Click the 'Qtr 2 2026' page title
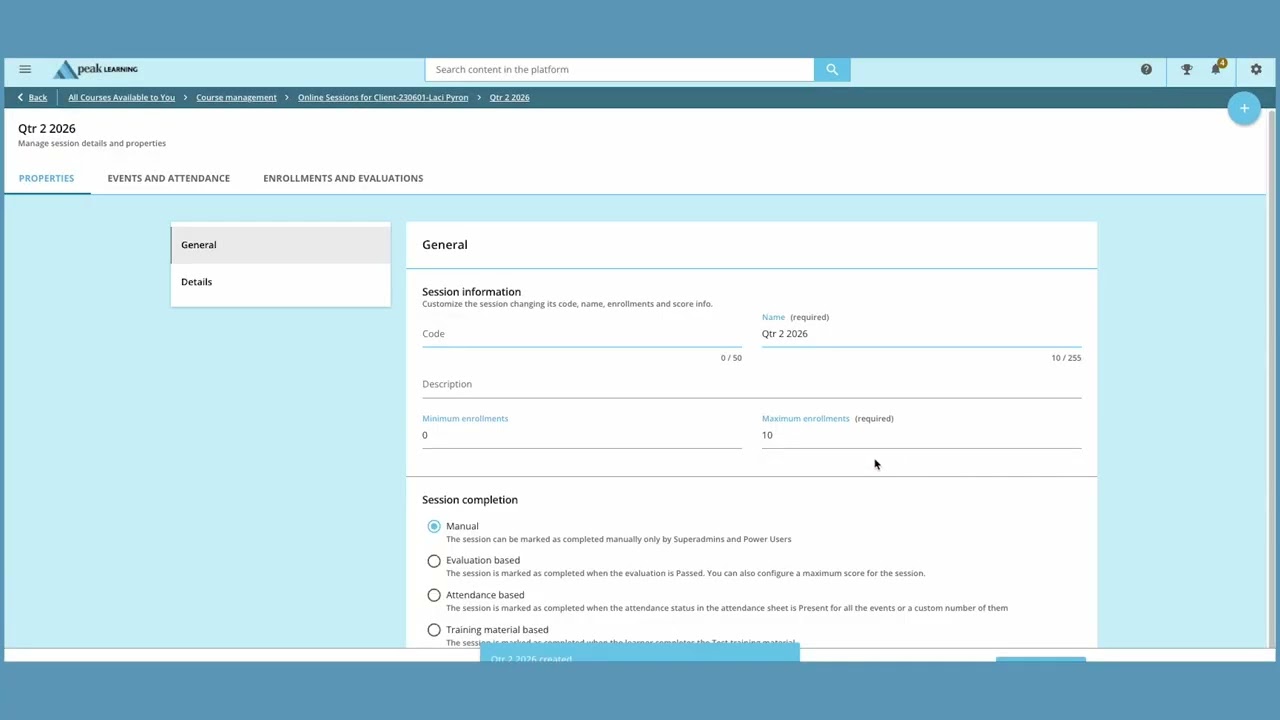This screenshot has width=1280, height=720. pos(47,128)
